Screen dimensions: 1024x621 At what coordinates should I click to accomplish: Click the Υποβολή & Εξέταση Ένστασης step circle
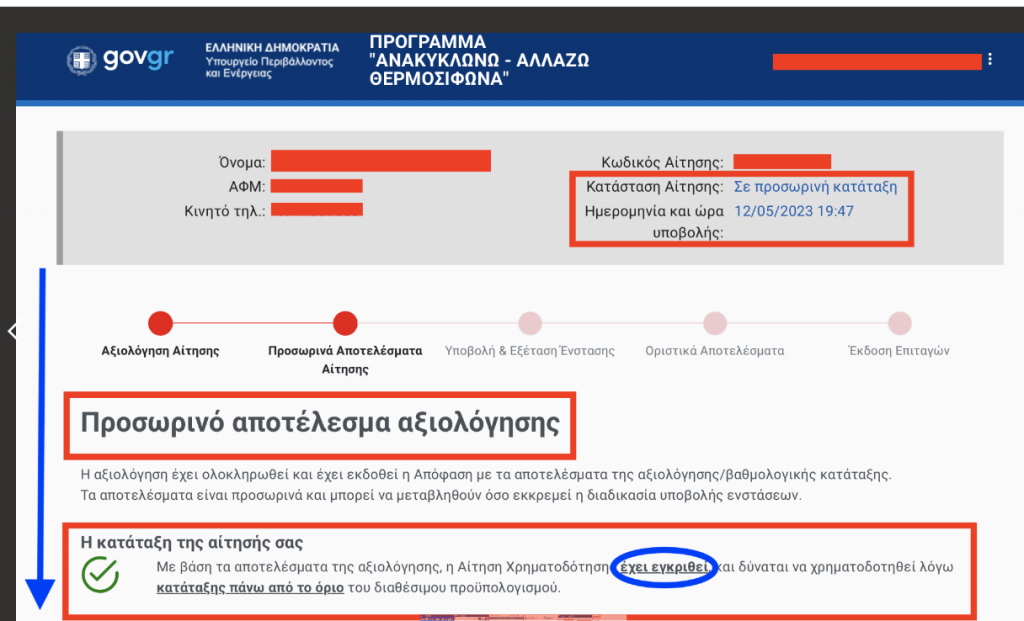click(x=529, y=323)
